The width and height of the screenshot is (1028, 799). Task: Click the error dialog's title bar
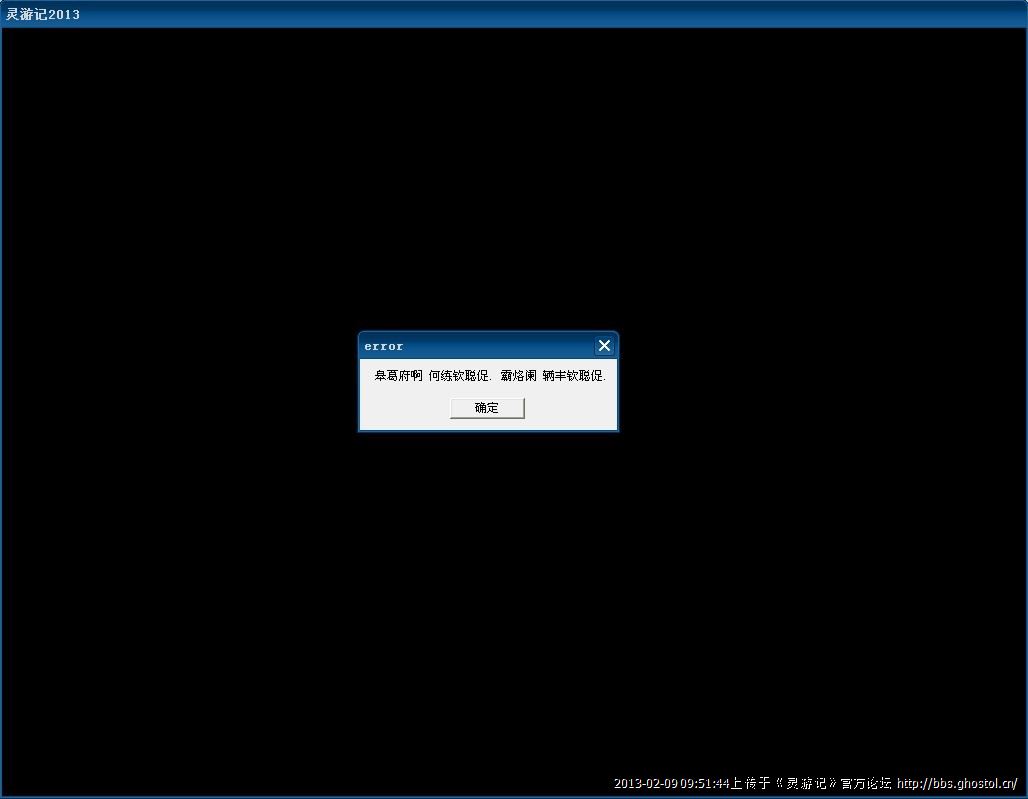pos(480,346)
